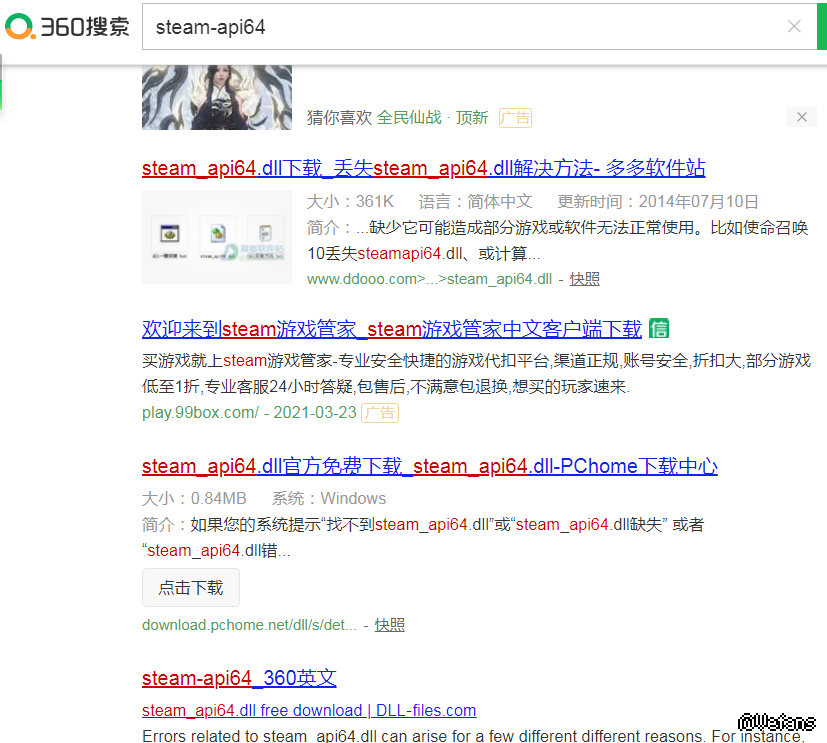
Task: Open the steam-api64_360英文 result heading
Action: click(x=239, y=678)
